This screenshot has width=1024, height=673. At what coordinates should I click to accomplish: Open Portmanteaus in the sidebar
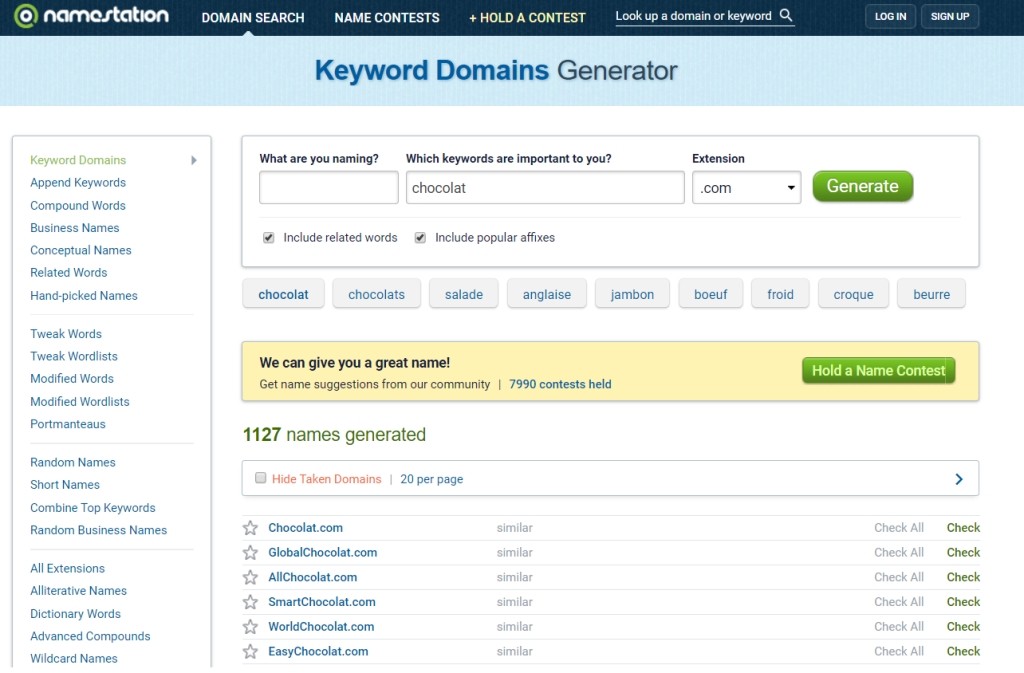pos(68,424)
